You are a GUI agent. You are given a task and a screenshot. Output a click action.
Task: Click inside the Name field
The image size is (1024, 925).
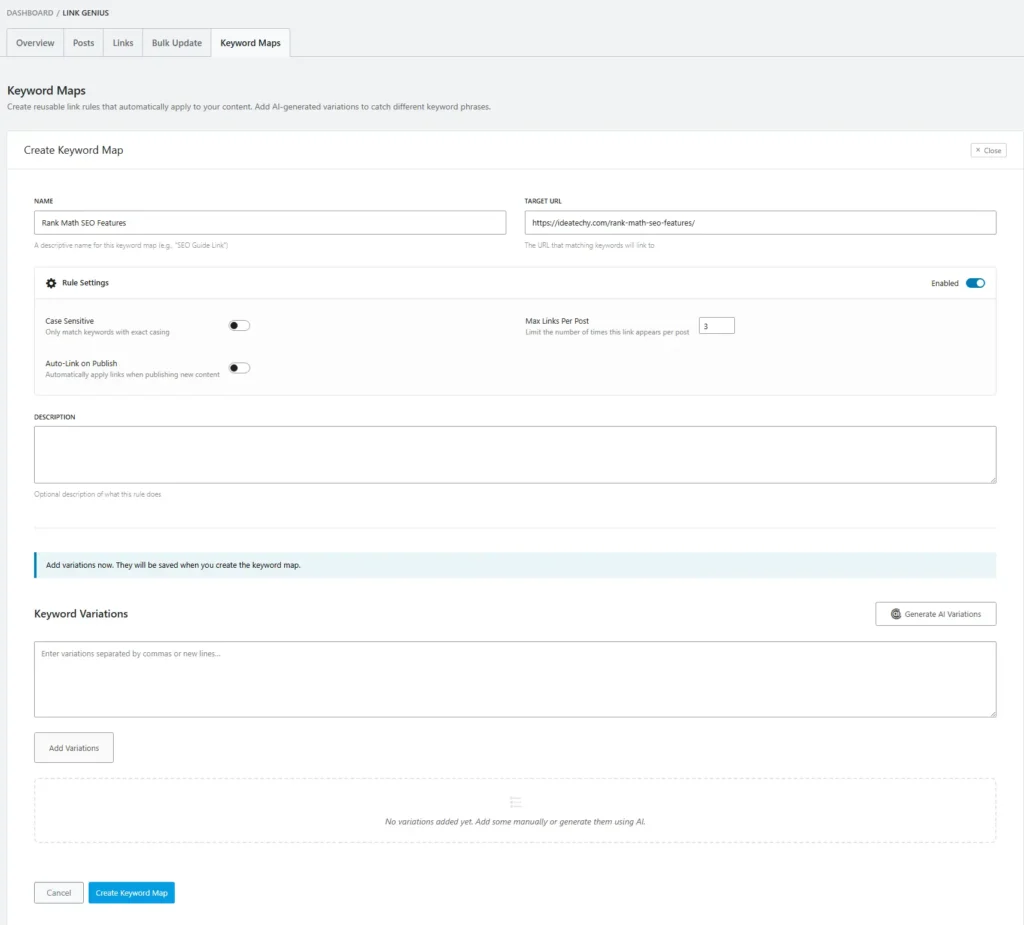270,221
